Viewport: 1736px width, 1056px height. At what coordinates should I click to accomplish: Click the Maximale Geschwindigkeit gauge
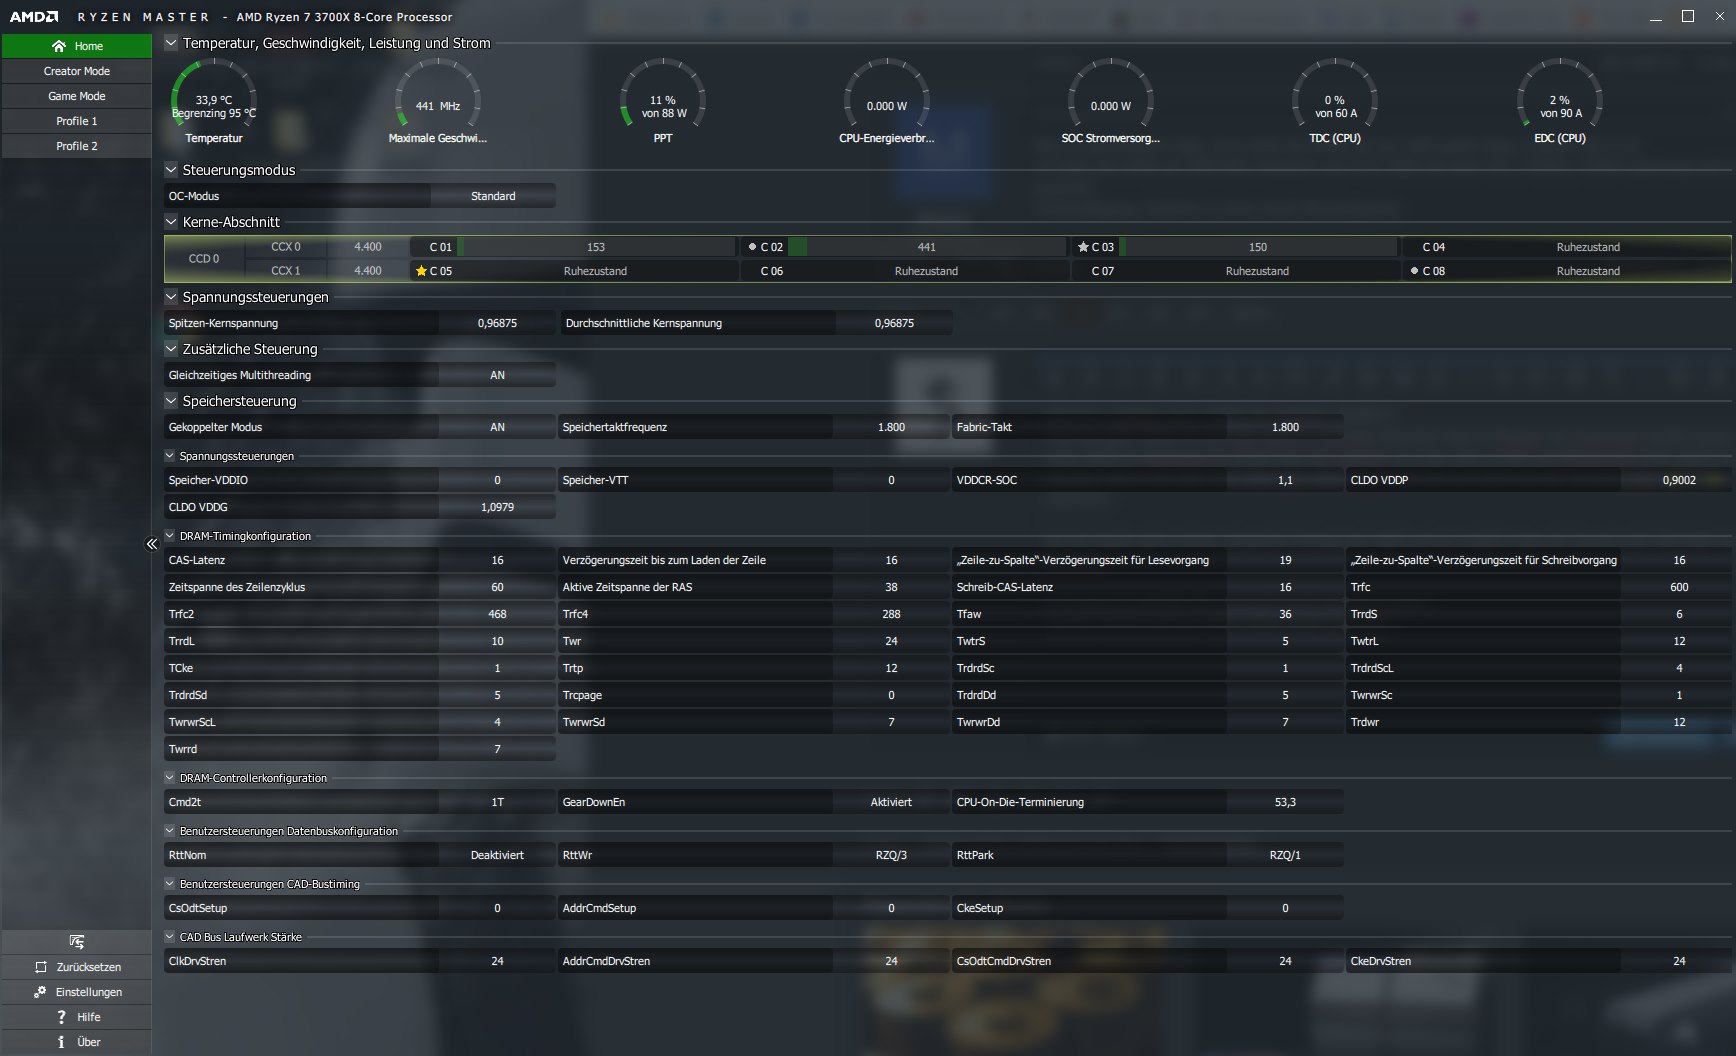[x=438, y=101]
